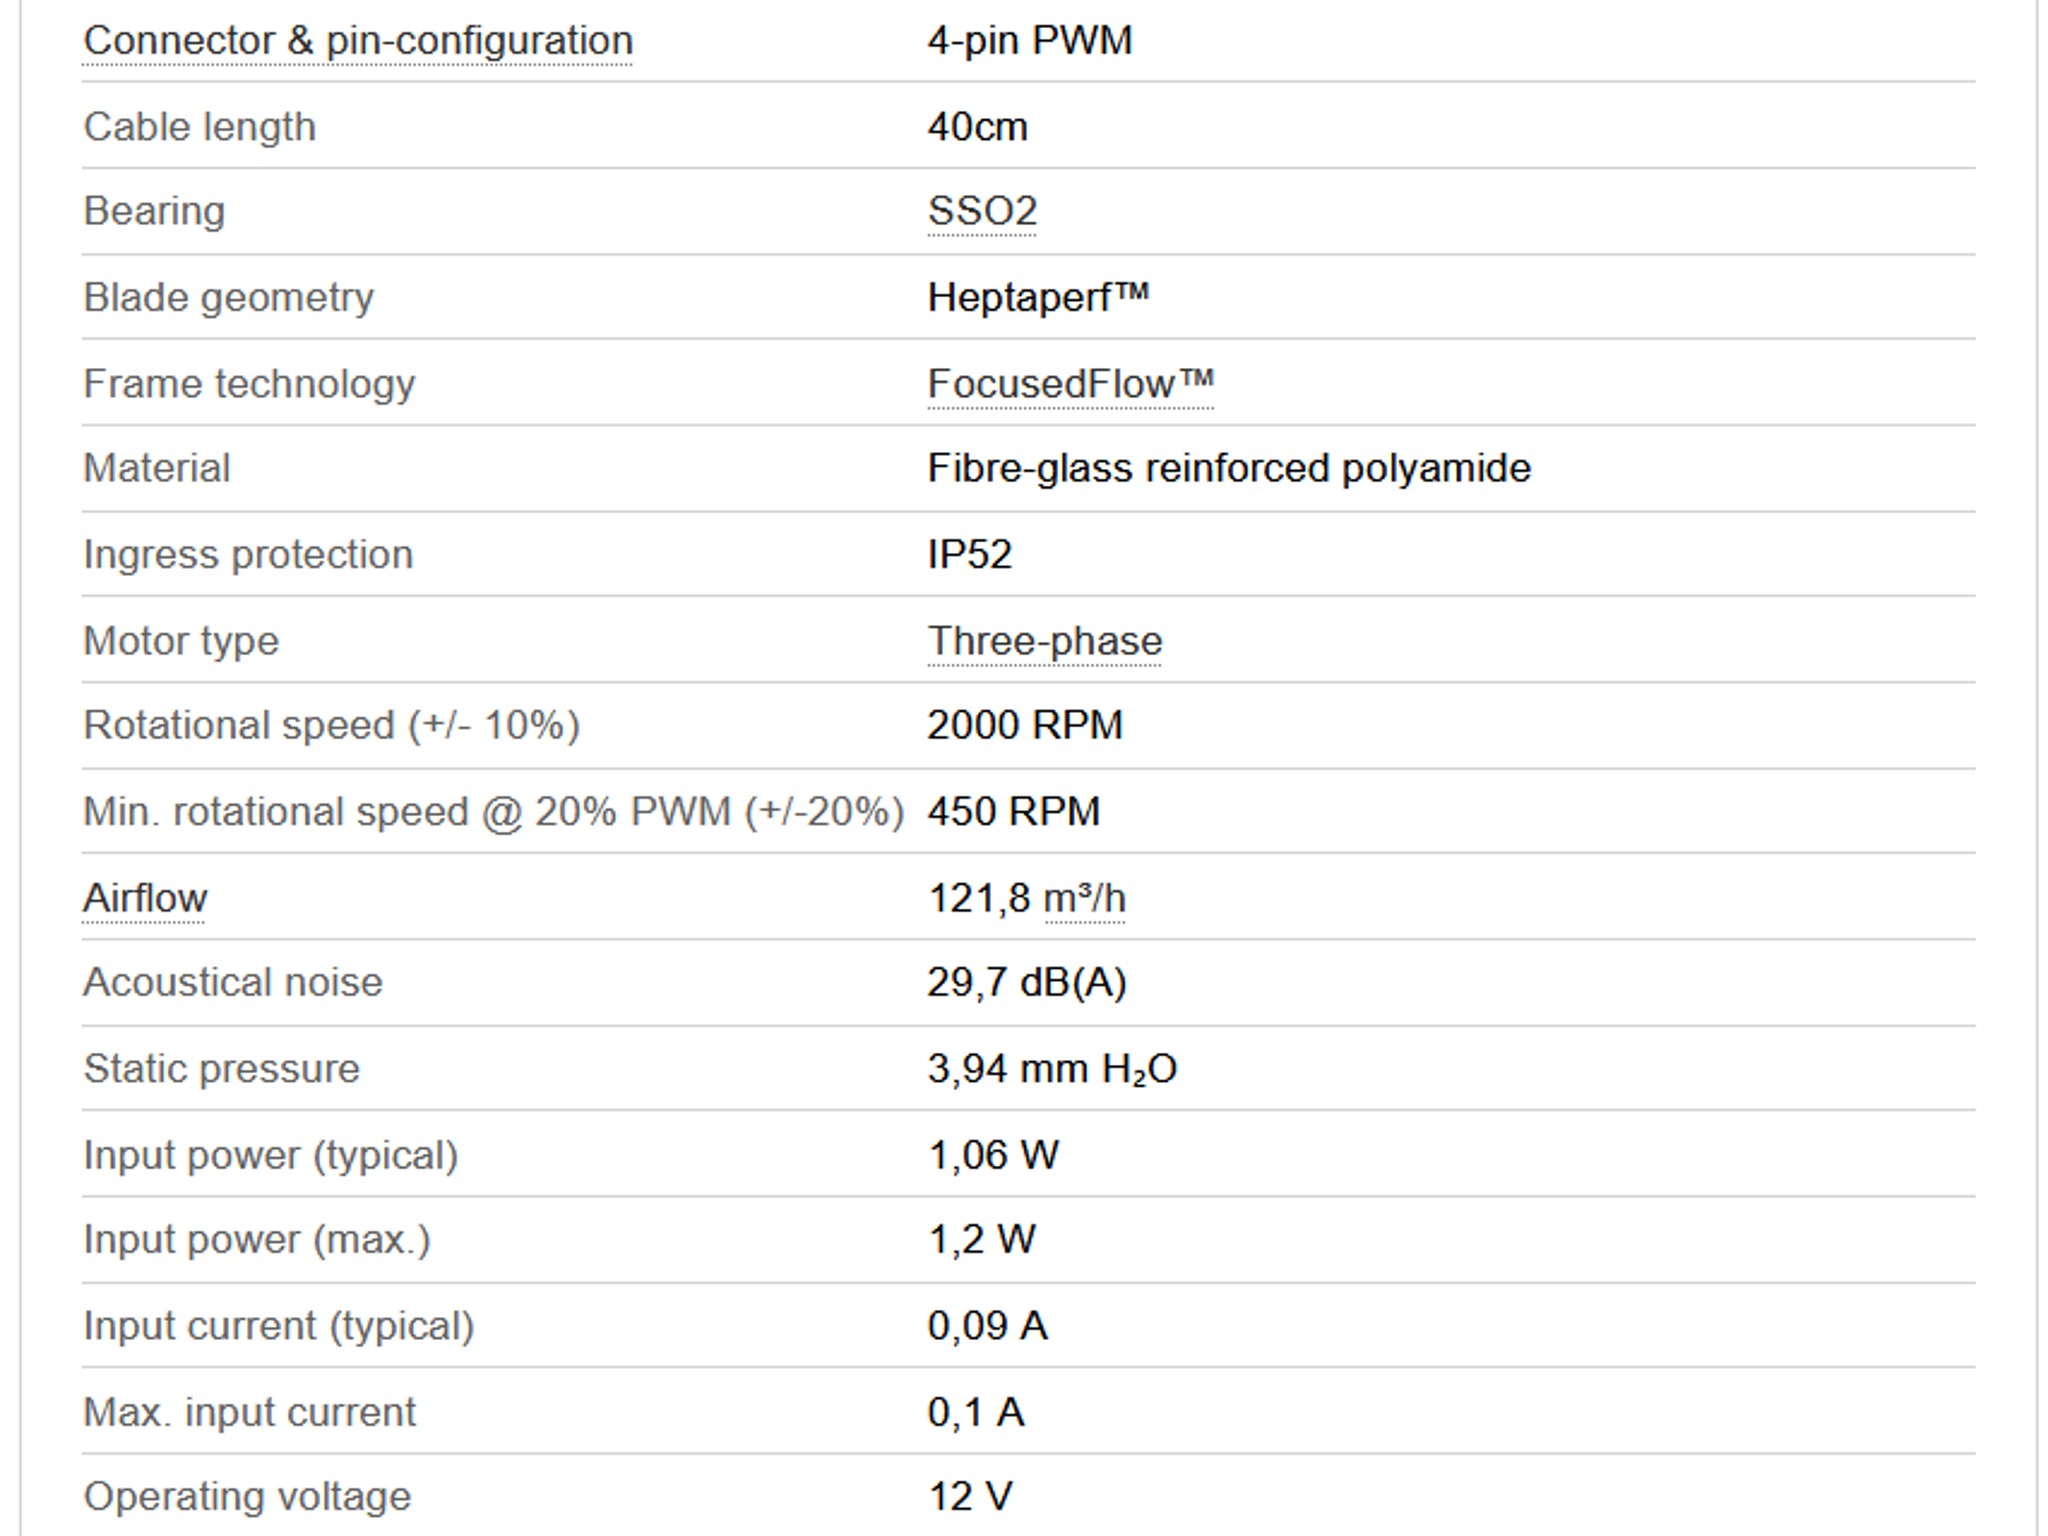Click the 40cm cable length value

point(977,127)
